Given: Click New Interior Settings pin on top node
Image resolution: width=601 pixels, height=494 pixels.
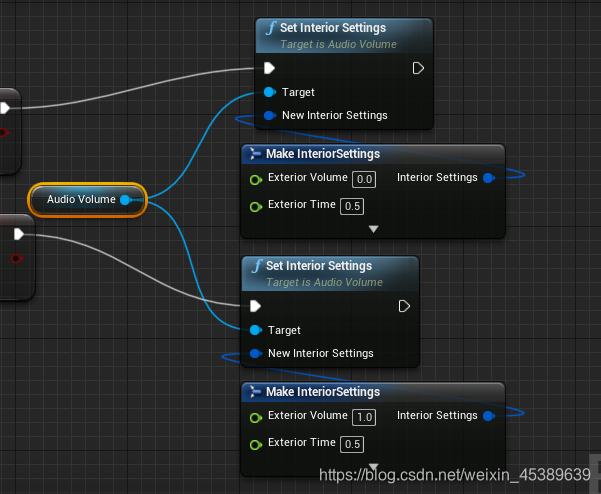Looking at the screenshot, I should pos(270,115).
